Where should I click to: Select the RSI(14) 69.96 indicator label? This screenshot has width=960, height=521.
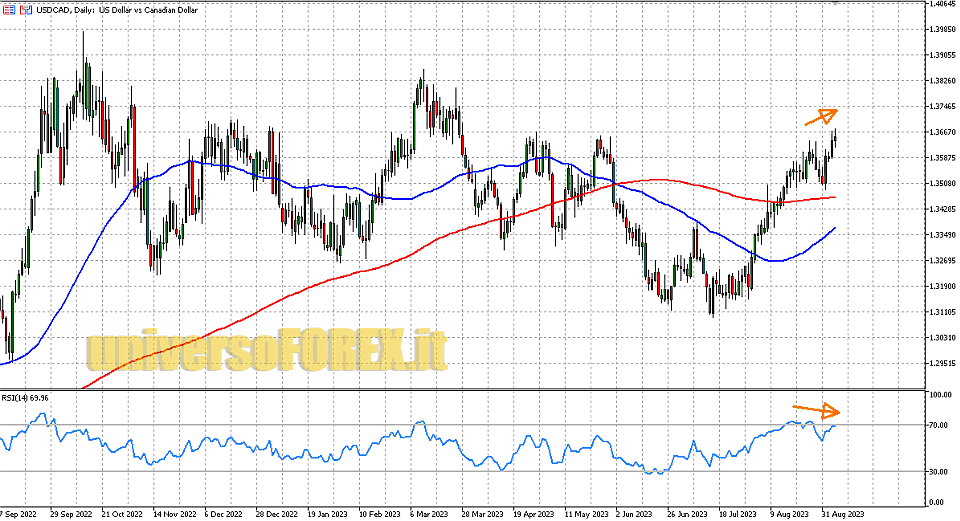26,397
